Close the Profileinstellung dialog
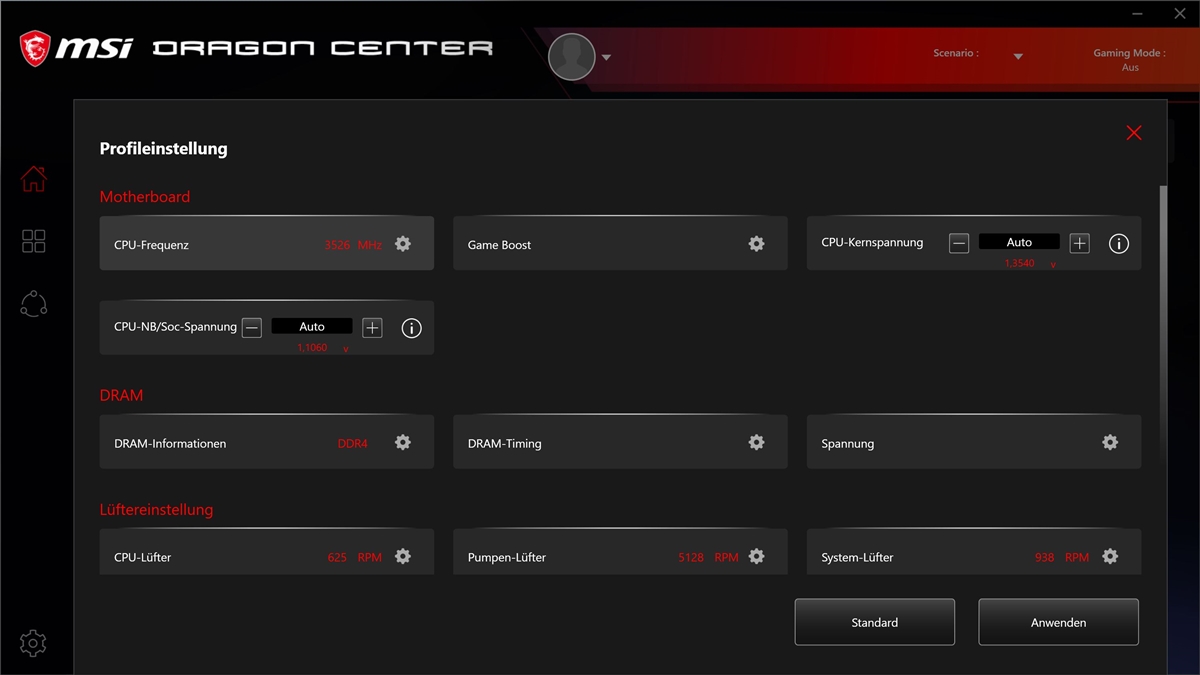Screen dimensions: 1200x675 pyautogui.click(x=1134, y=133)
